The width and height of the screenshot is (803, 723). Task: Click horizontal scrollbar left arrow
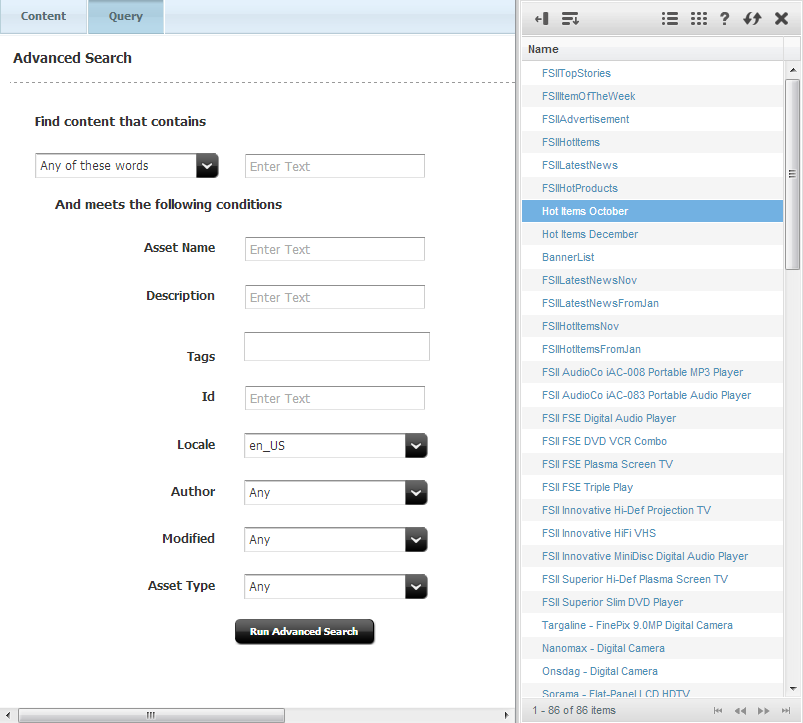[8, 715]
